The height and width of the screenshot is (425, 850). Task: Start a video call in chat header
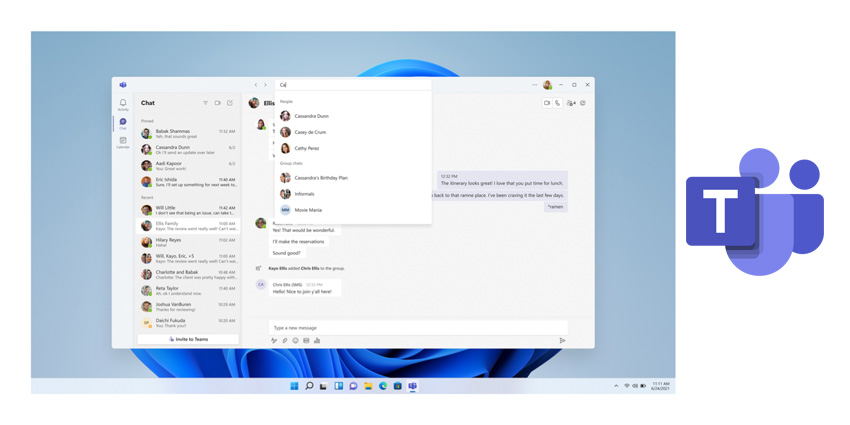(x=547, y=103)
